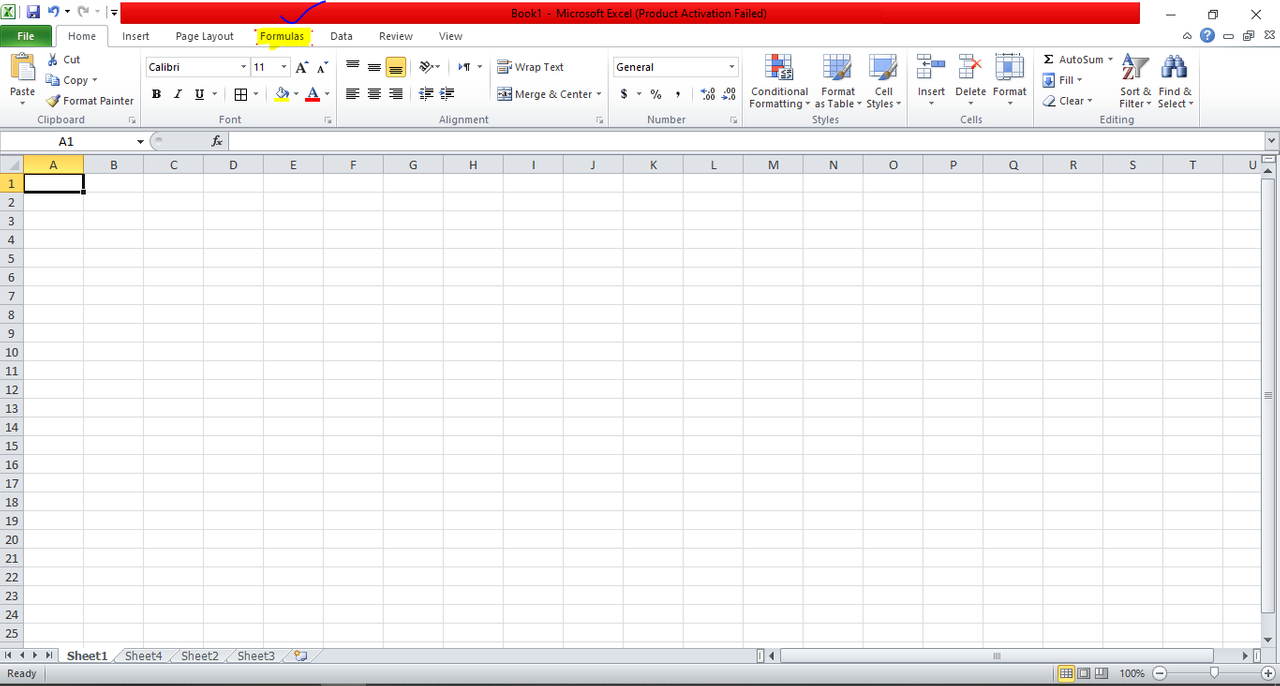Click the formula bar input field
1280x686 pixels.
click(746, 142)
